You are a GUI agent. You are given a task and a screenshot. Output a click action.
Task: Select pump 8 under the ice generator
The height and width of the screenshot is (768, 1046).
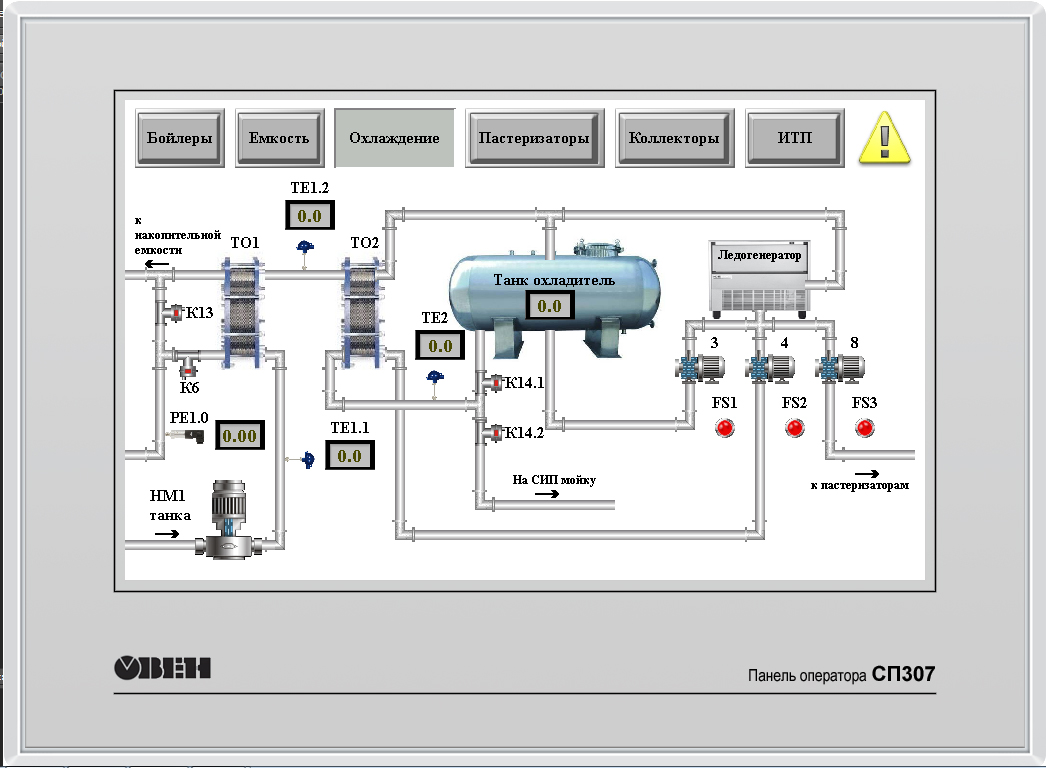pyautogui.click(x=841, y=368)
